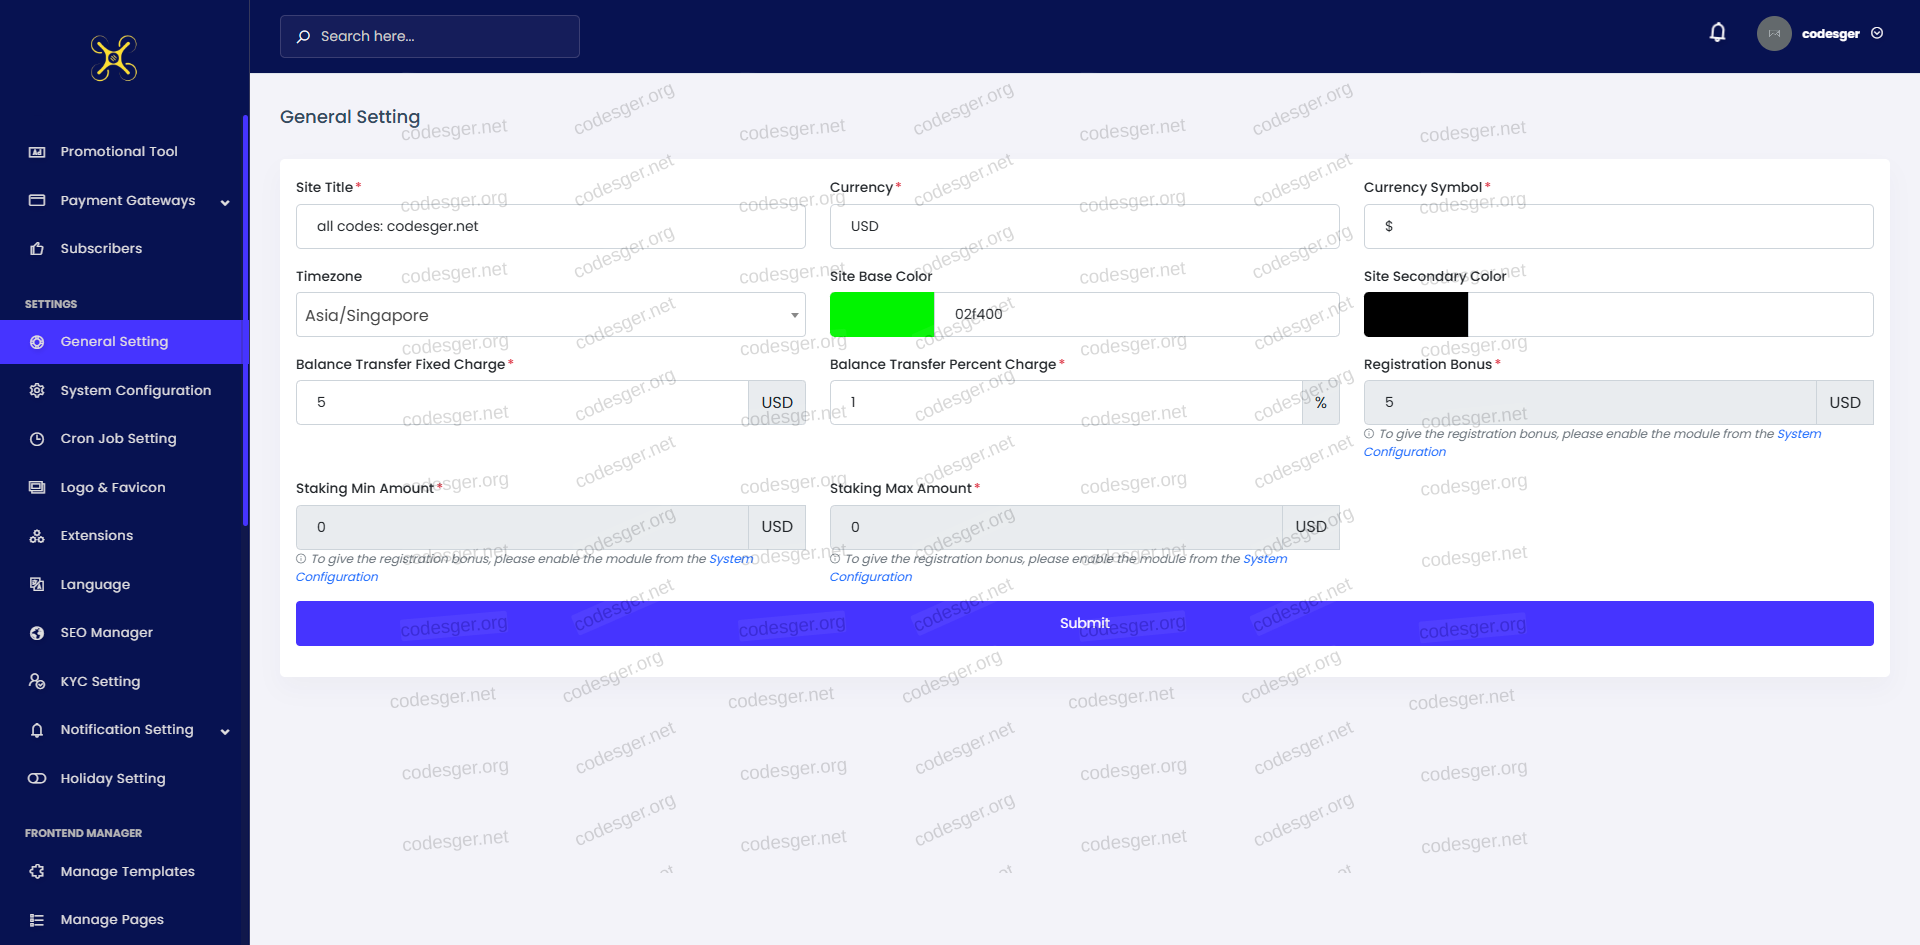Open the Timezone Asia/Singapore dropdown

pos(550,315)
